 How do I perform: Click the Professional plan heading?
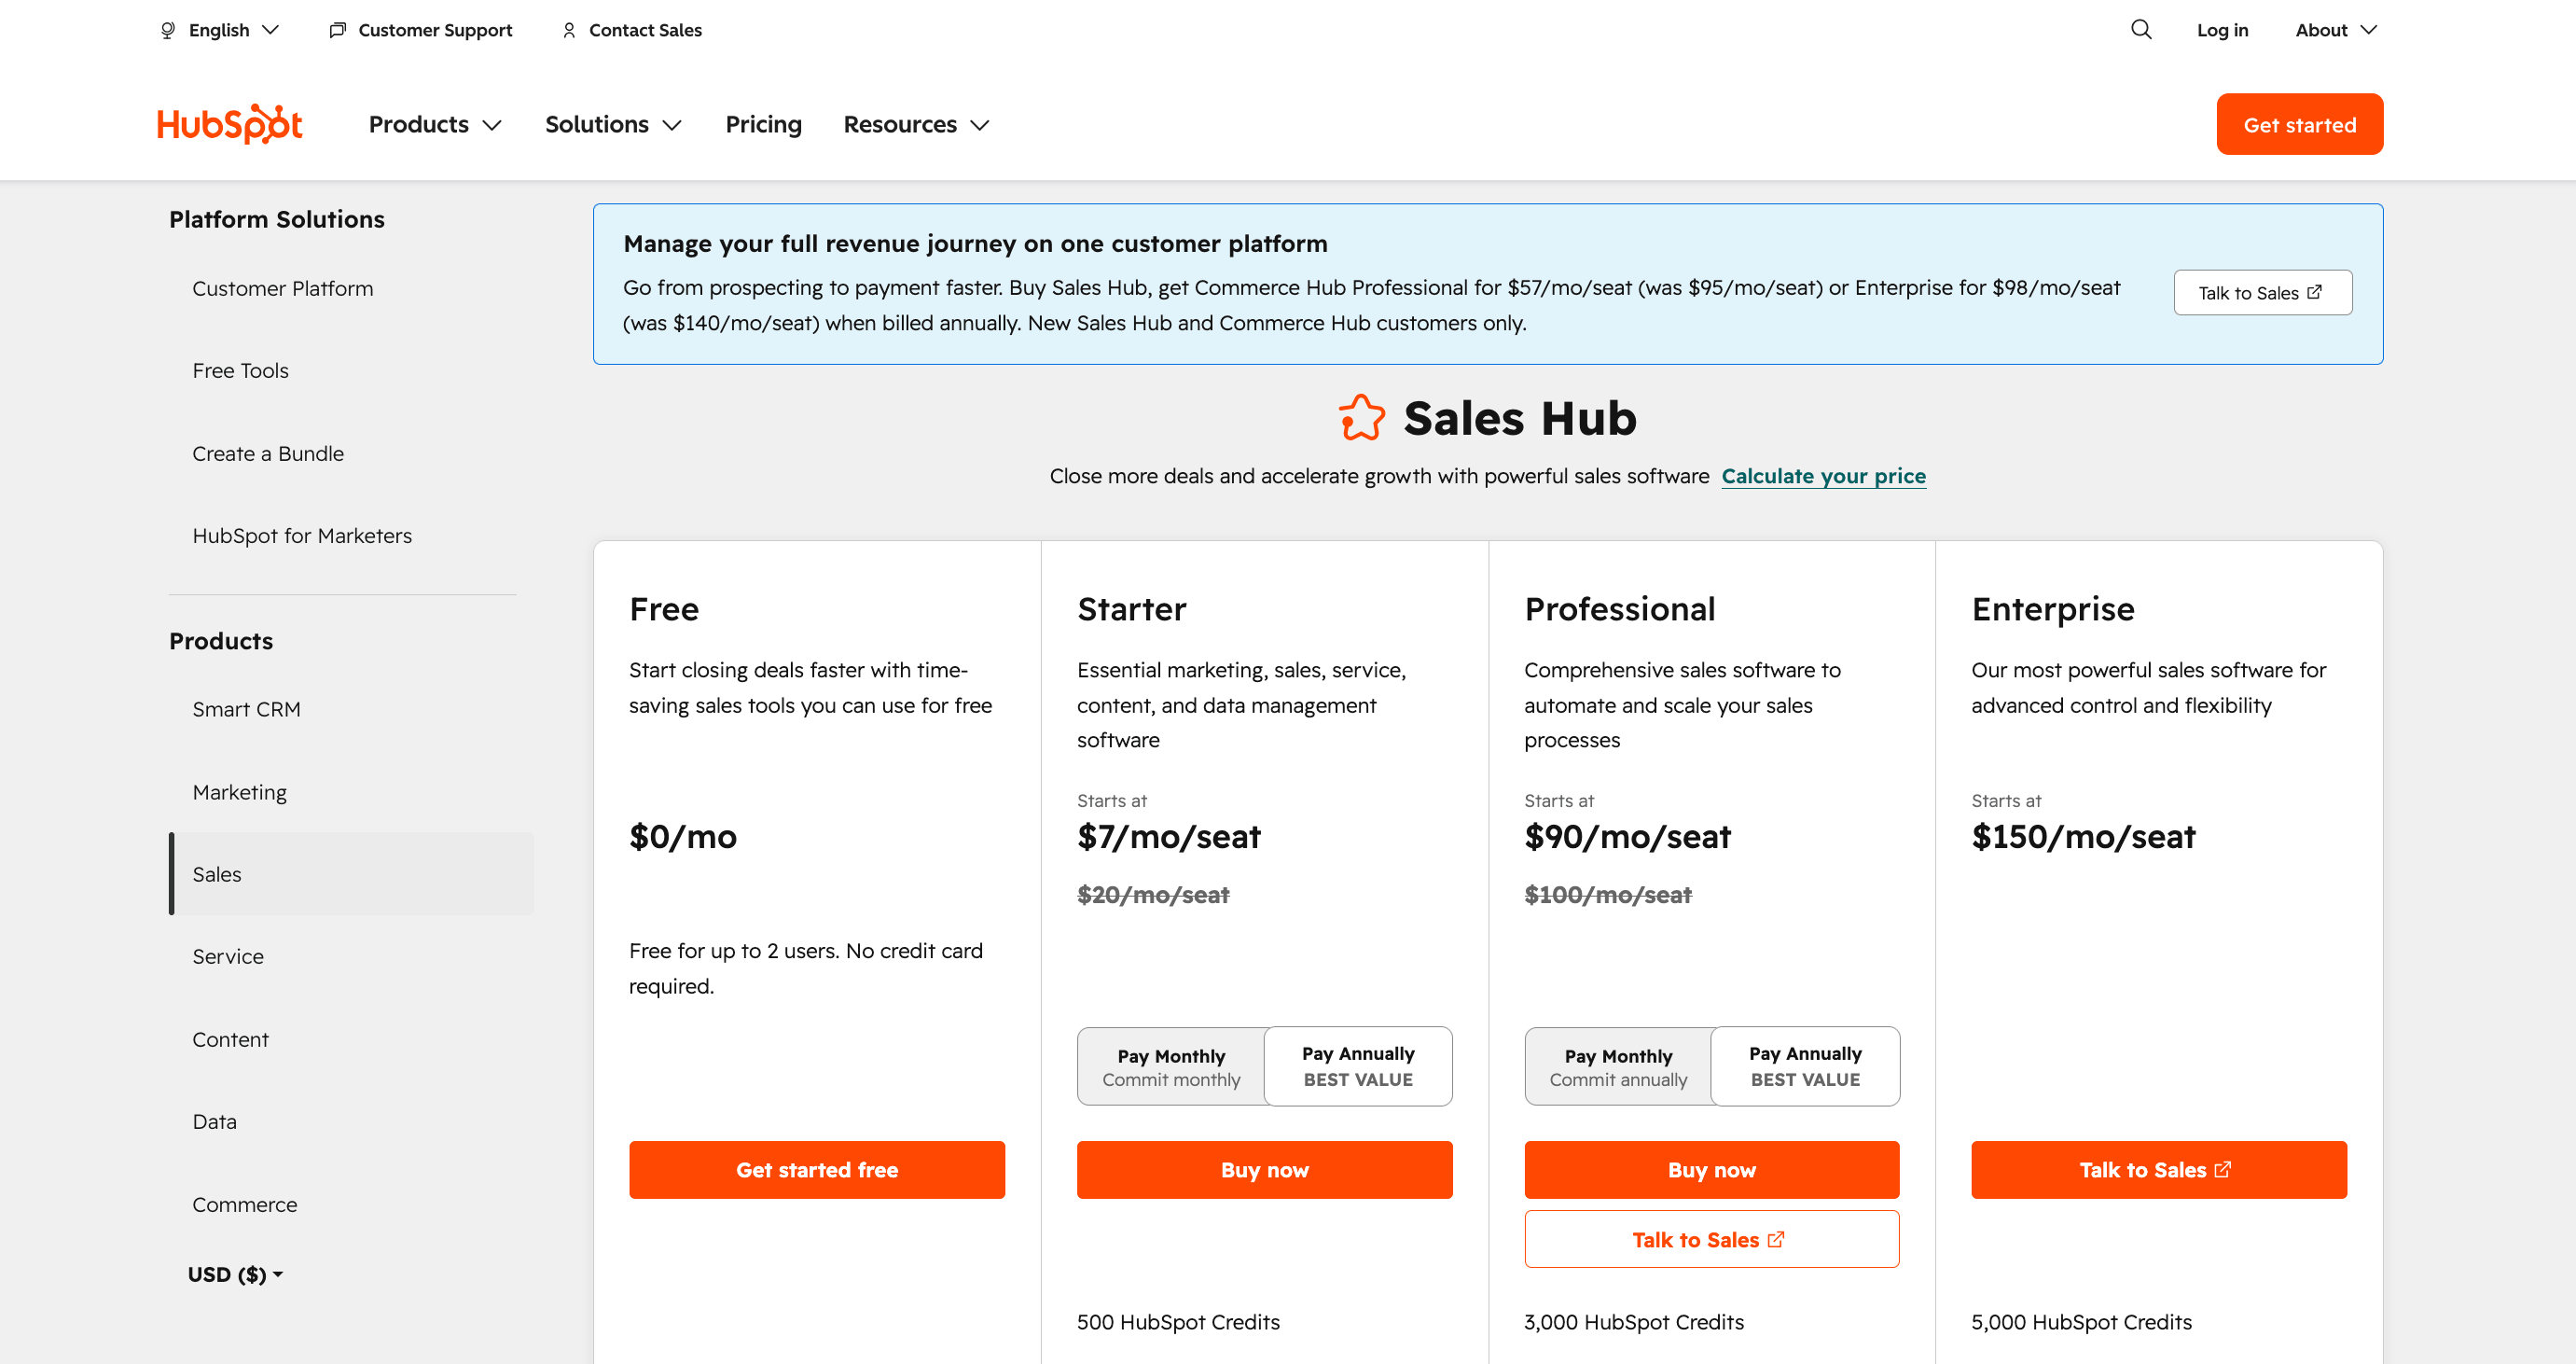1620,609
